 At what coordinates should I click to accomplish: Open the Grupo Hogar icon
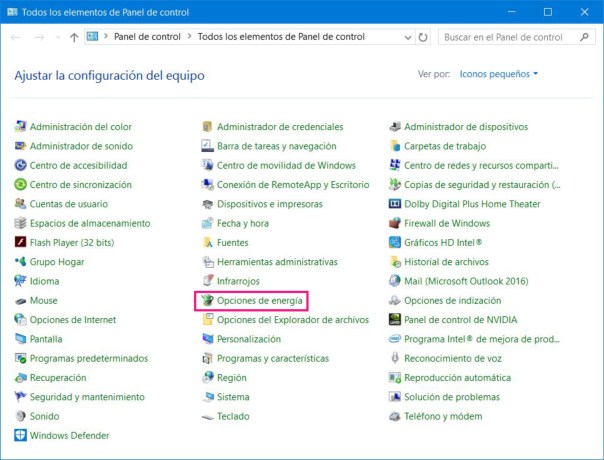click(20, 261)
